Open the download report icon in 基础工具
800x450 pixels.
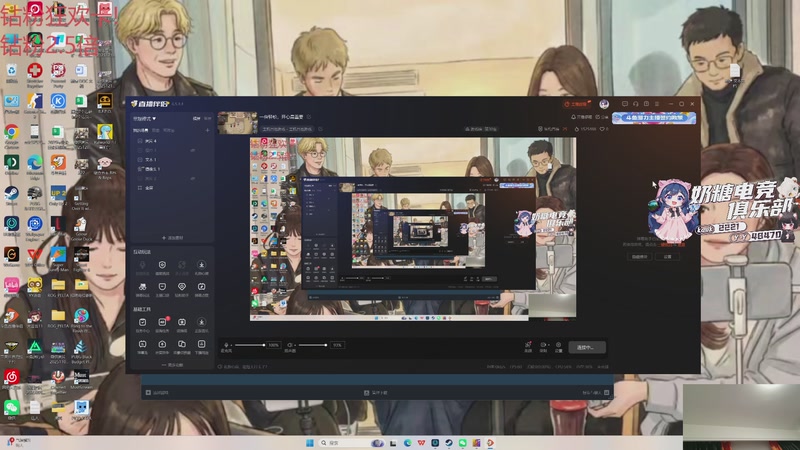[x=202, y=344]
